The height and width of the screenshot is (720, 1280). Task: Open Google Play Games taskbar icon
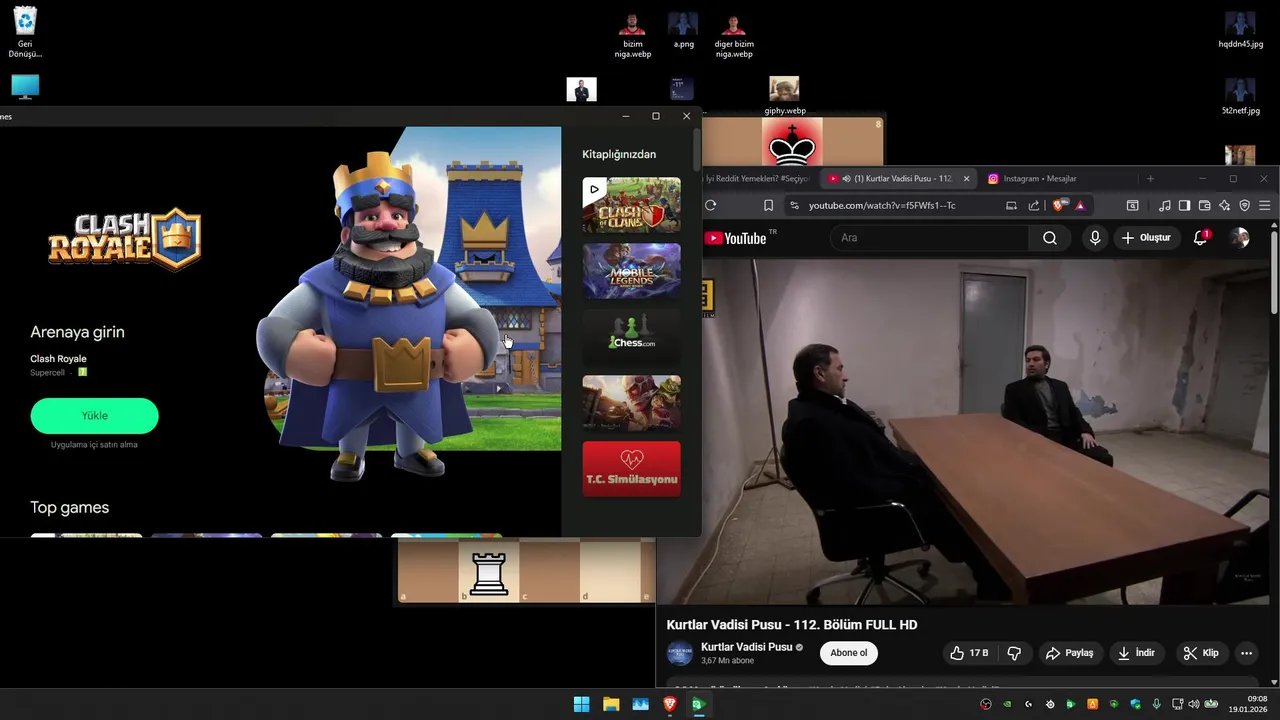(x=699, y=704)
